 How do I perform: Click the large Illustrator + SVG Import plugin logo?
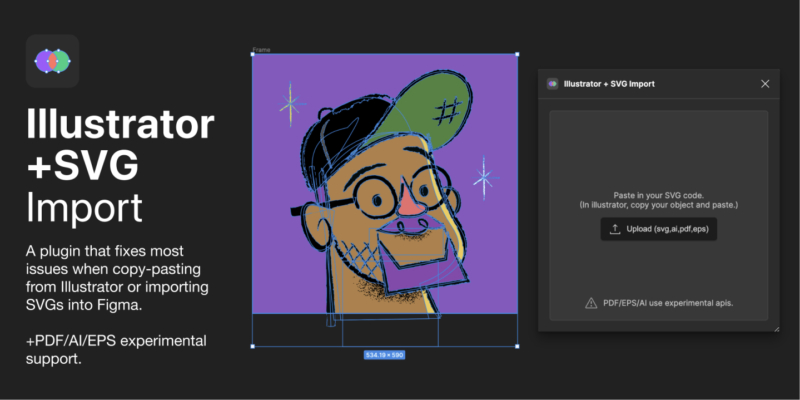tap(52, 61)
